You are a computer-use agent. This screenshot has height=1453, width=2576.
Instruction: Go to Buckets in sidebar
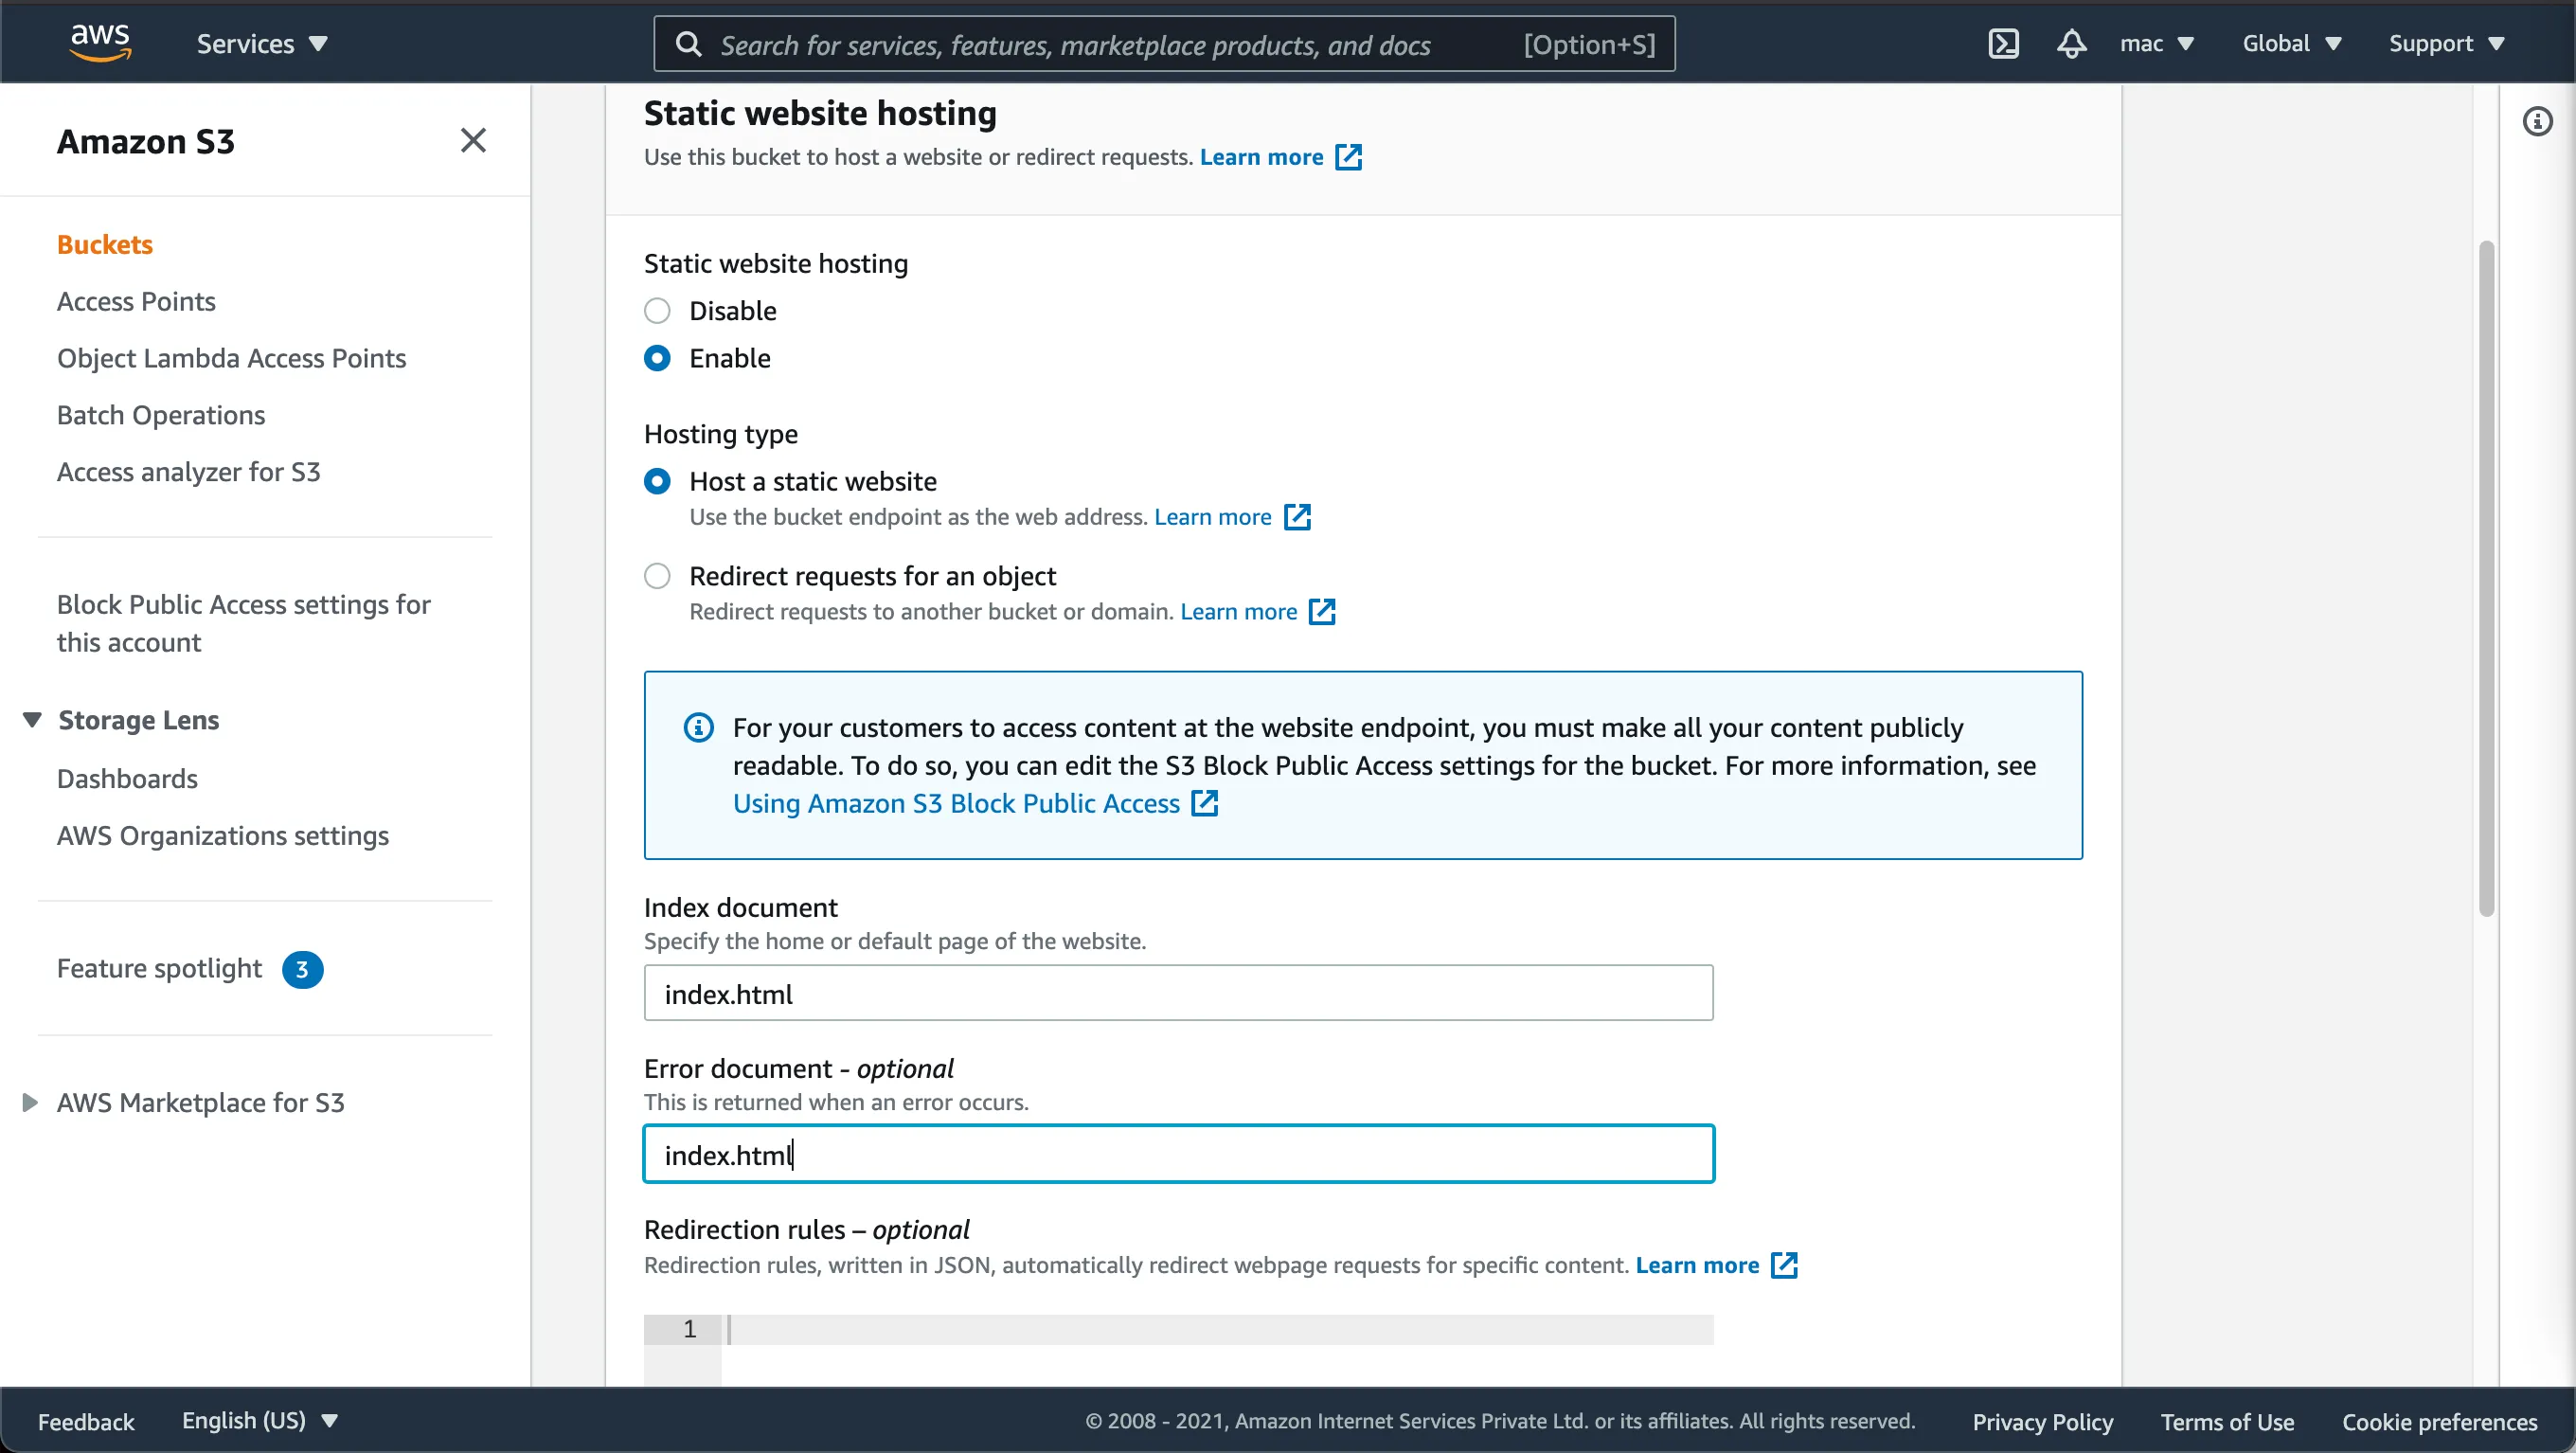click(104, 245)
